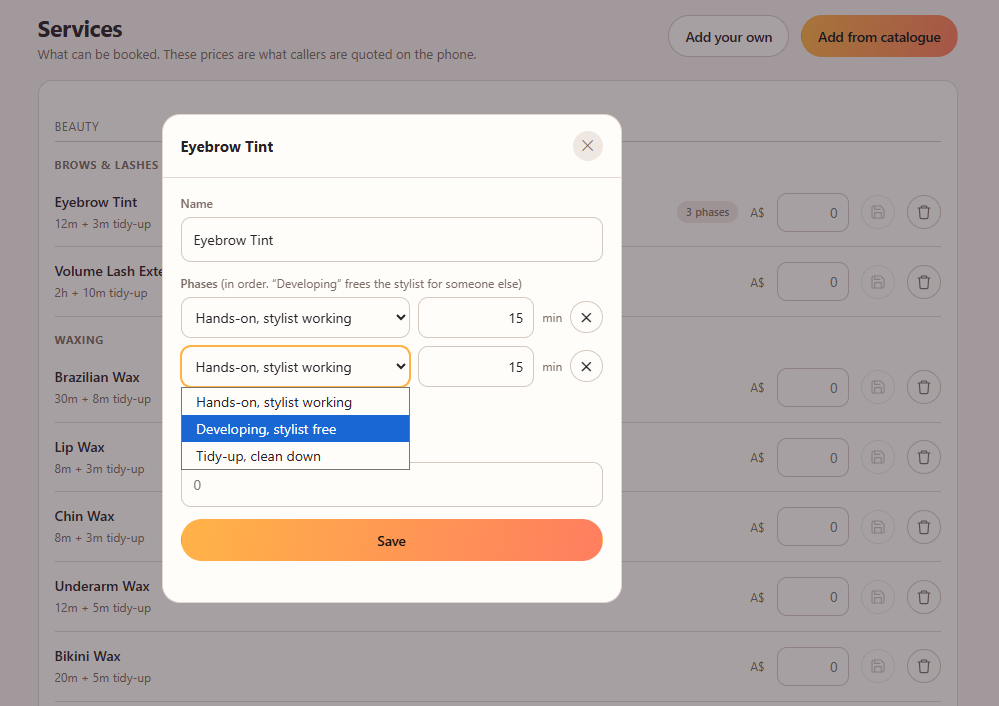Edit the service Name field

391,240
